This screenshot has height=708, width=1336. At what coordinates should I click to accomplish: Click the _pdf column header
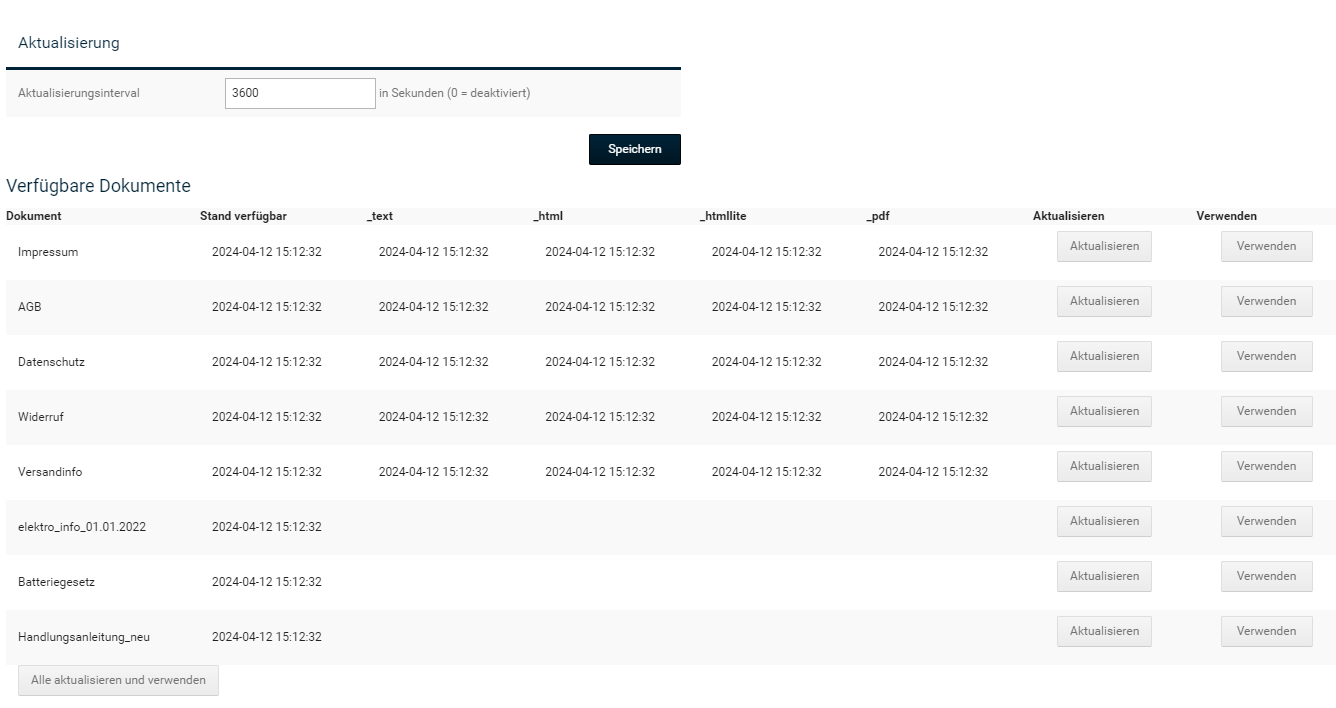(878, 216)
